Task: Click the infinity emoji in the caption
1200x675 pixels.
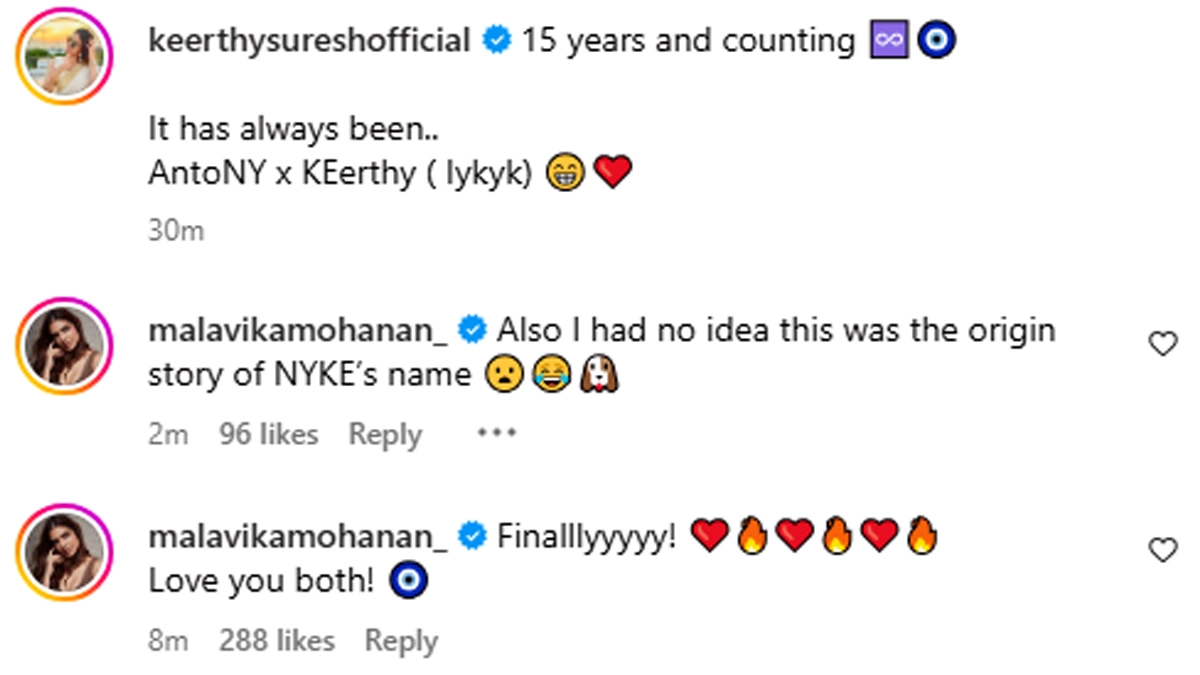Action: (x=887, y=41)
